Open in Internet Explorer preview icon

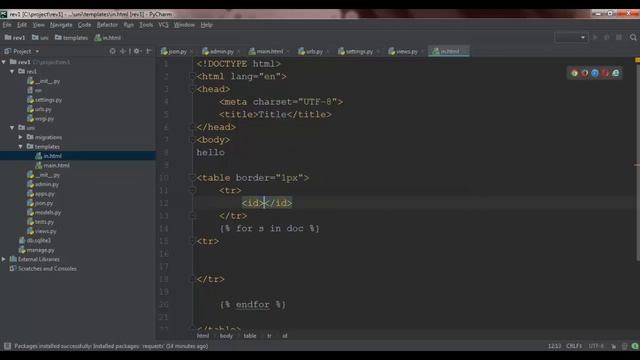pos(616,73)
